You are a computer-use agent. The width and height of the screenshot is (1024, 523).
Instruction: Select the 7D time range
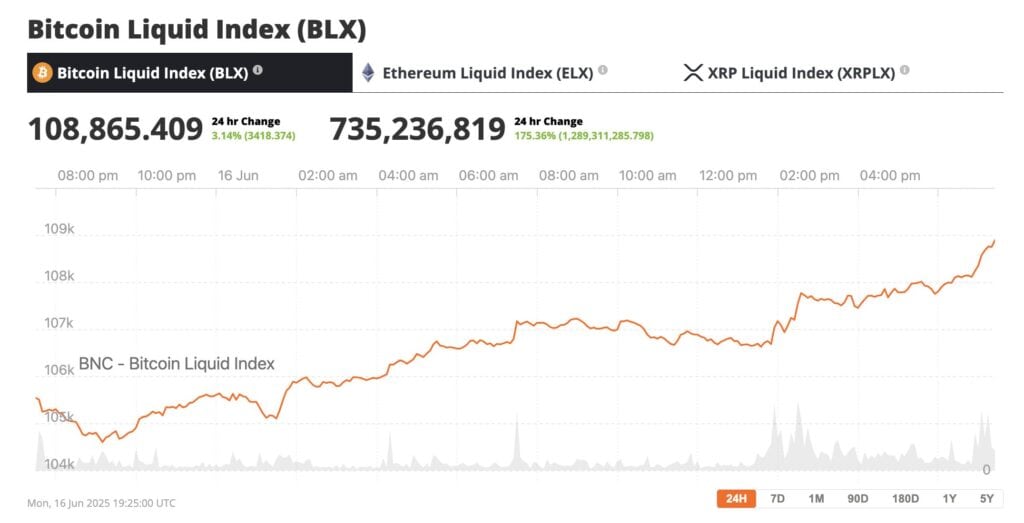coord(777,499)
